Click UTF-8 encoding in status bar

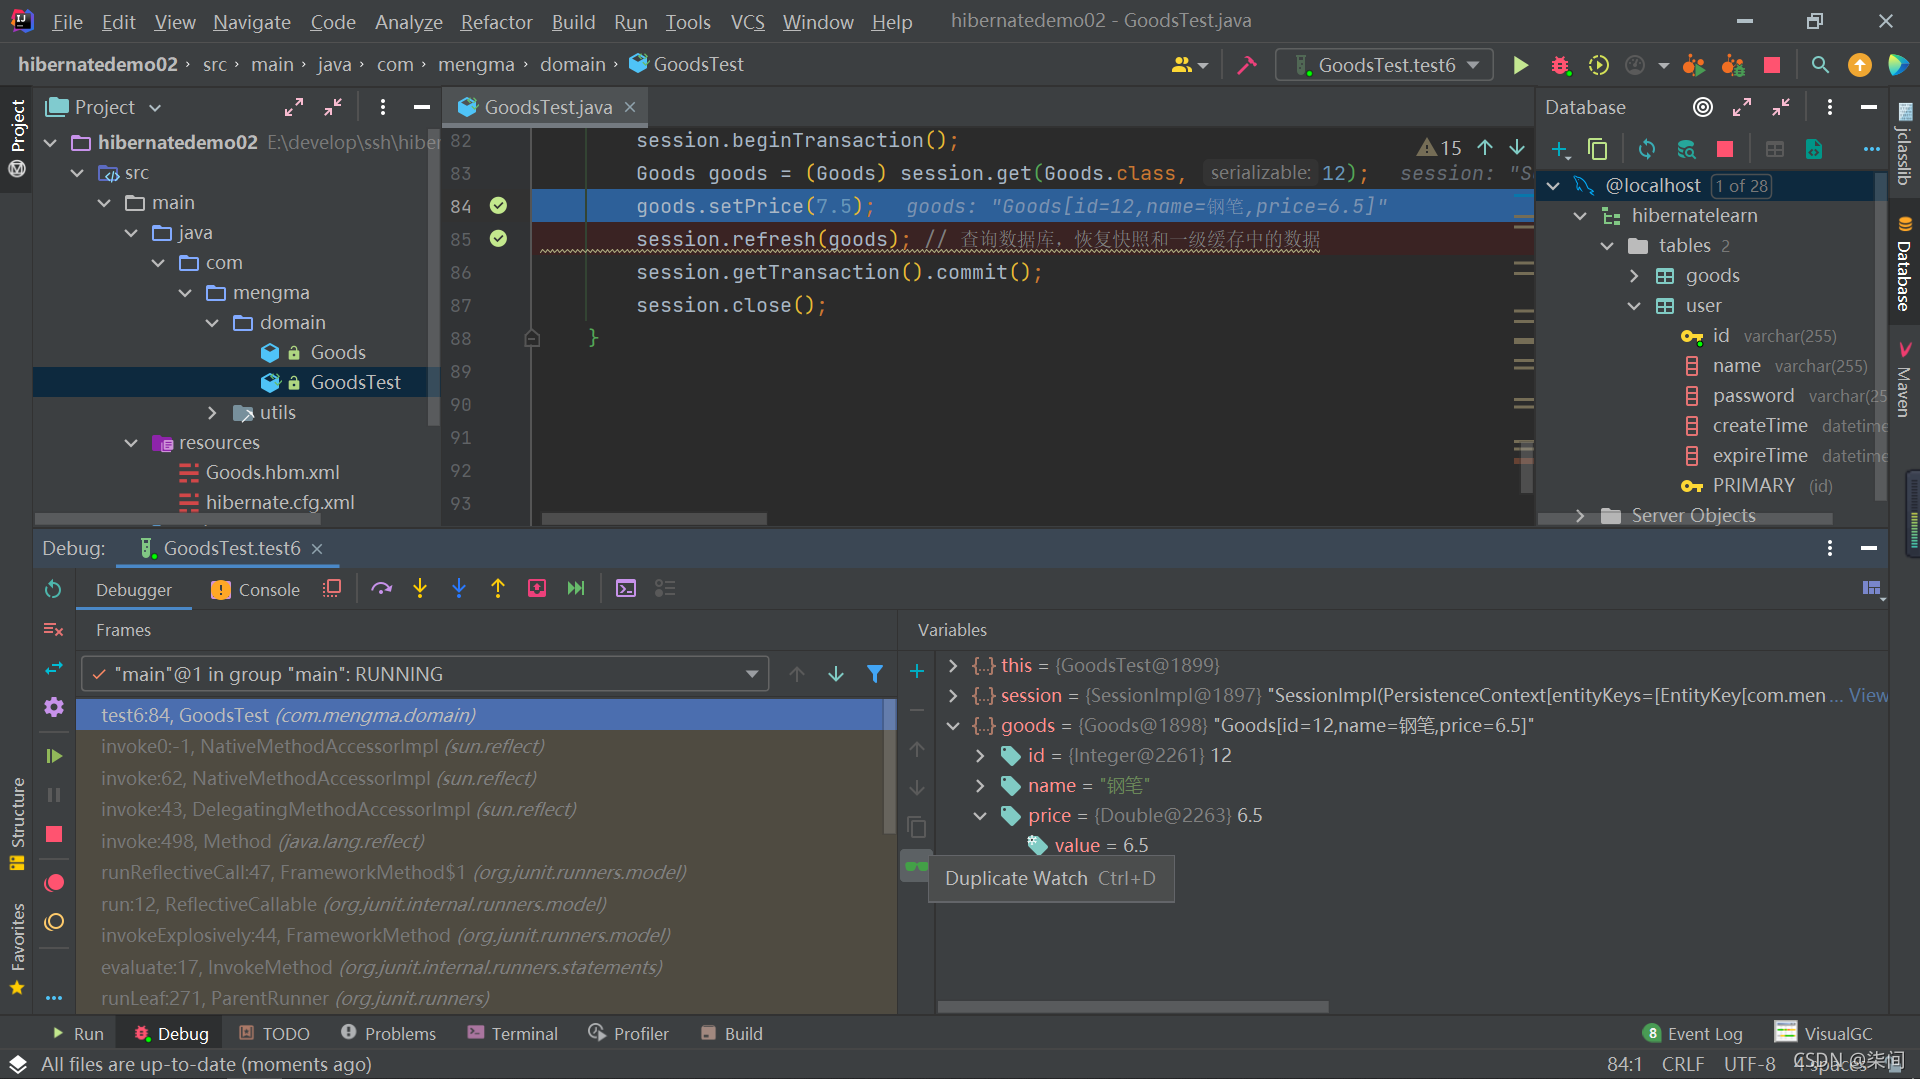coord(1749,1064)
